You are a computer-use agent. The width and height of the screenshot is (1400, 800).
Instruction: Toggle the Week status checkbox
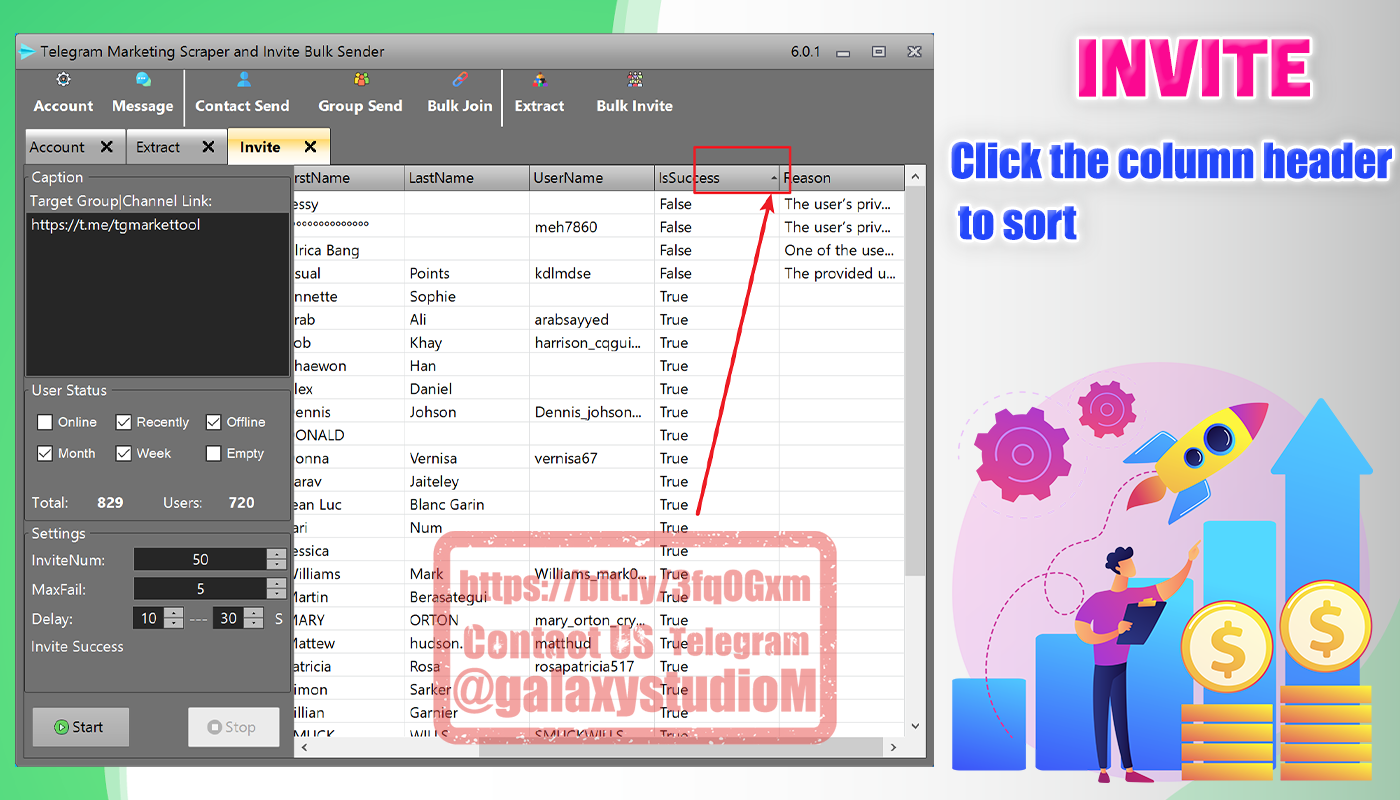(123, 453)
